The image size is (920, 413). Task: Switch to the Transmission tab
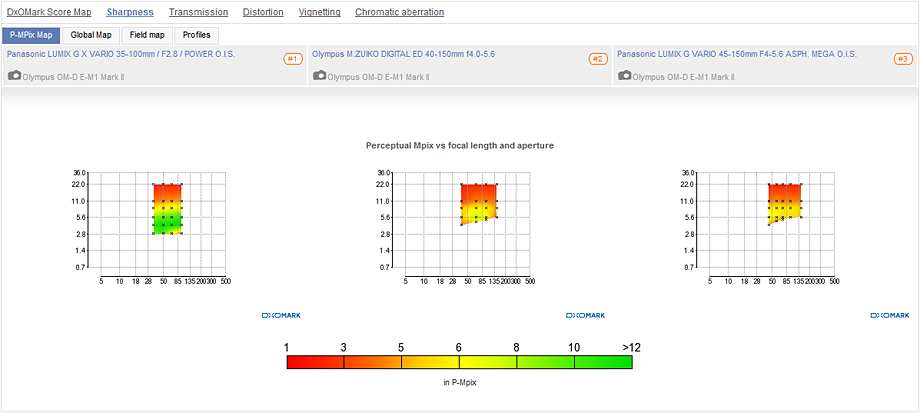pyautogui.click(x=198, y=12)
